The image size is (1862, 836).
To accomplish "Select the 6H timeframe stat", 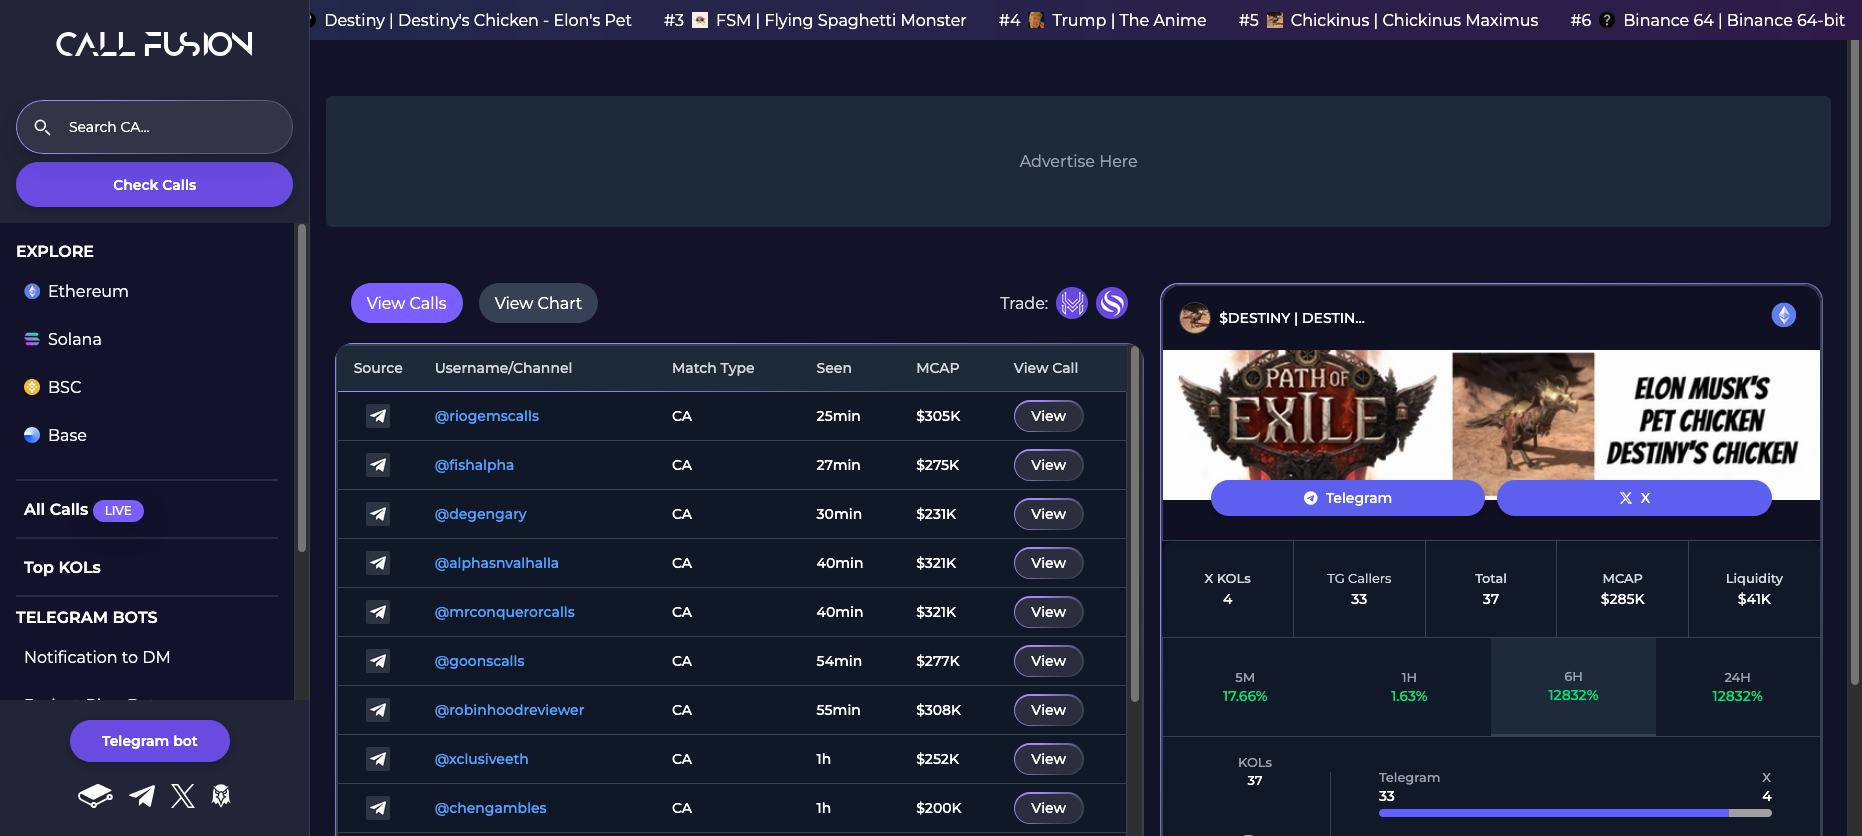I will tap(1573, 687).
